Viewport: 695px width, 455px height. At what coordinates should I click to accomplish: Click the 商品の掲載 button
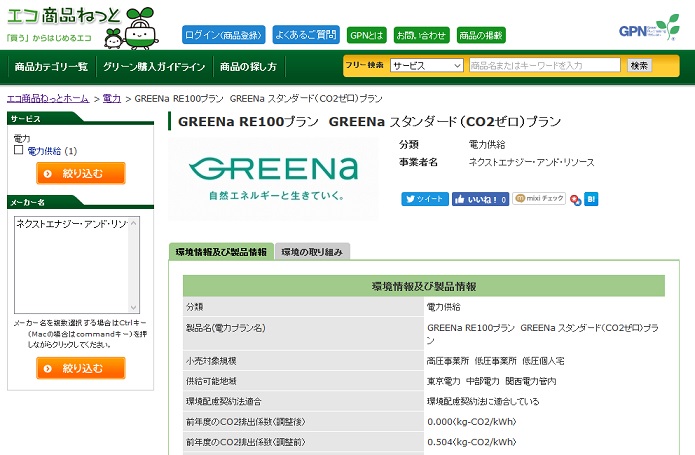[x=481, y=35]
